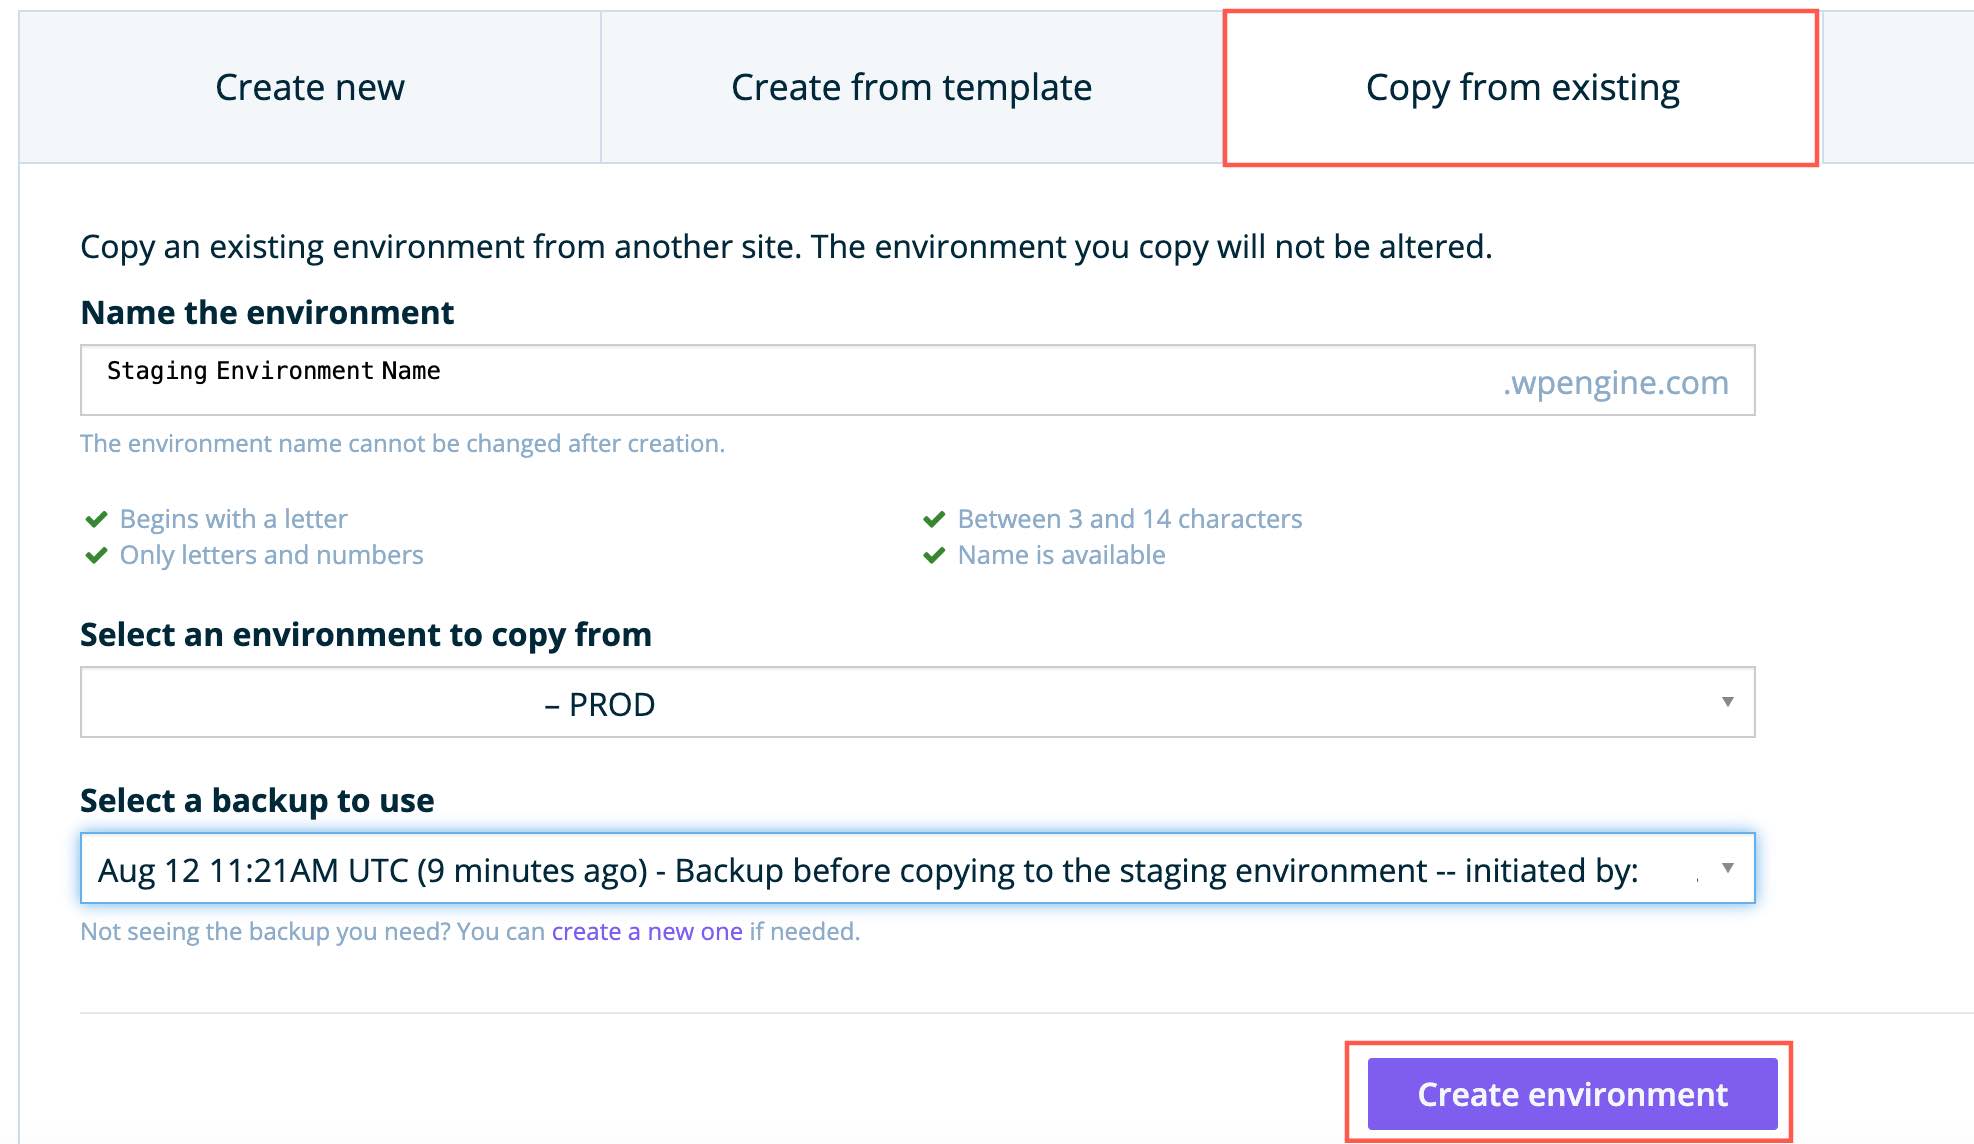Switch to the Create new tab
Image resolution: width=1974 pixels, height=1144 pixels.
(x=308, y=87)
